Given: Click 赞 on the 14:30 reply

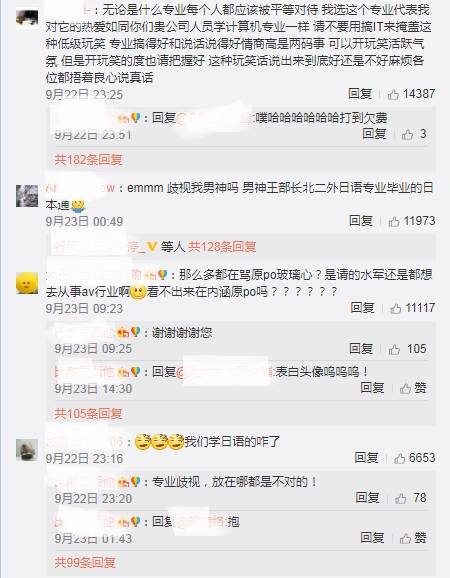Looking at the screenshot, I should (x=413, y=388).
